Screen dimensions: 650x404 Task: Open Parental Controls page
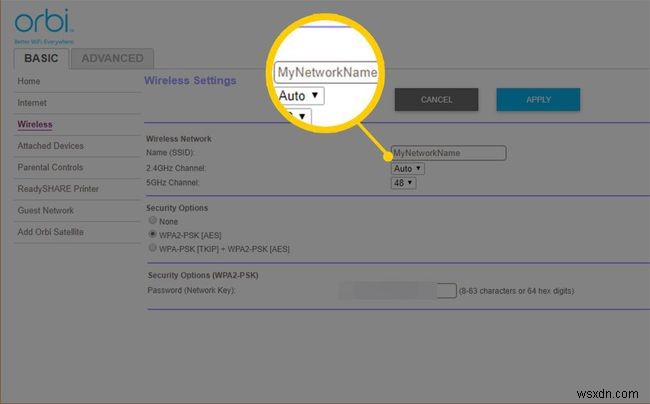click(x=50, y=167)
